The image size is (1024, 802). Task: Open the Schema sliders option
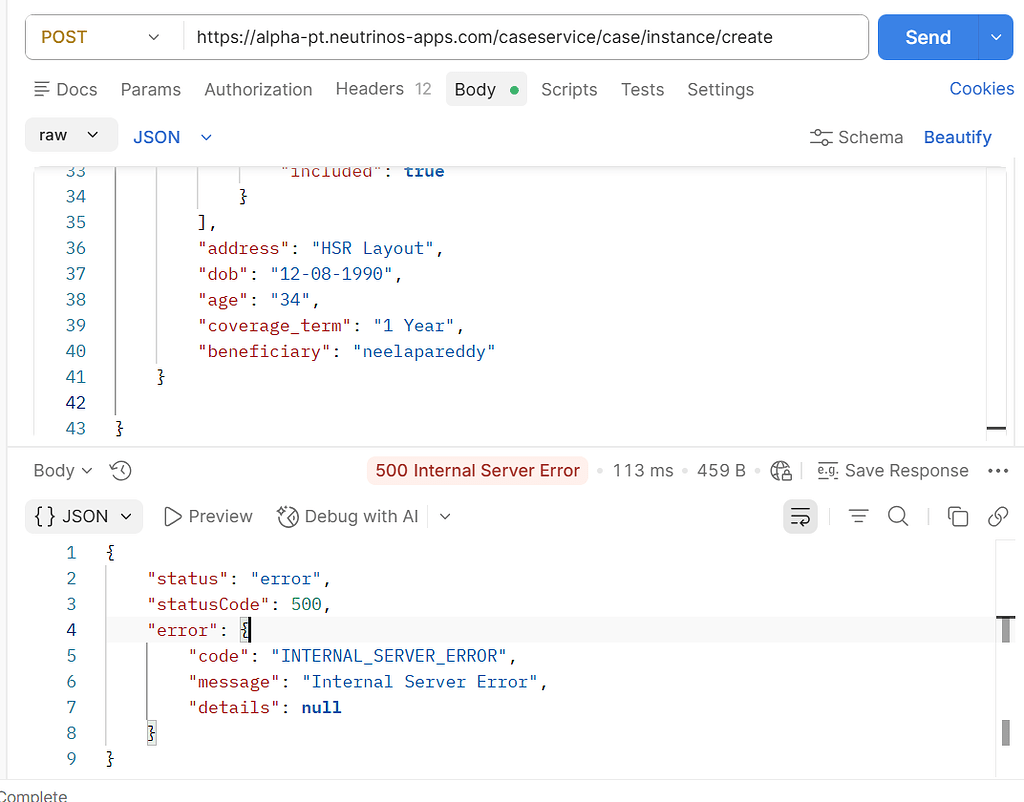click(x=856, y=137)
